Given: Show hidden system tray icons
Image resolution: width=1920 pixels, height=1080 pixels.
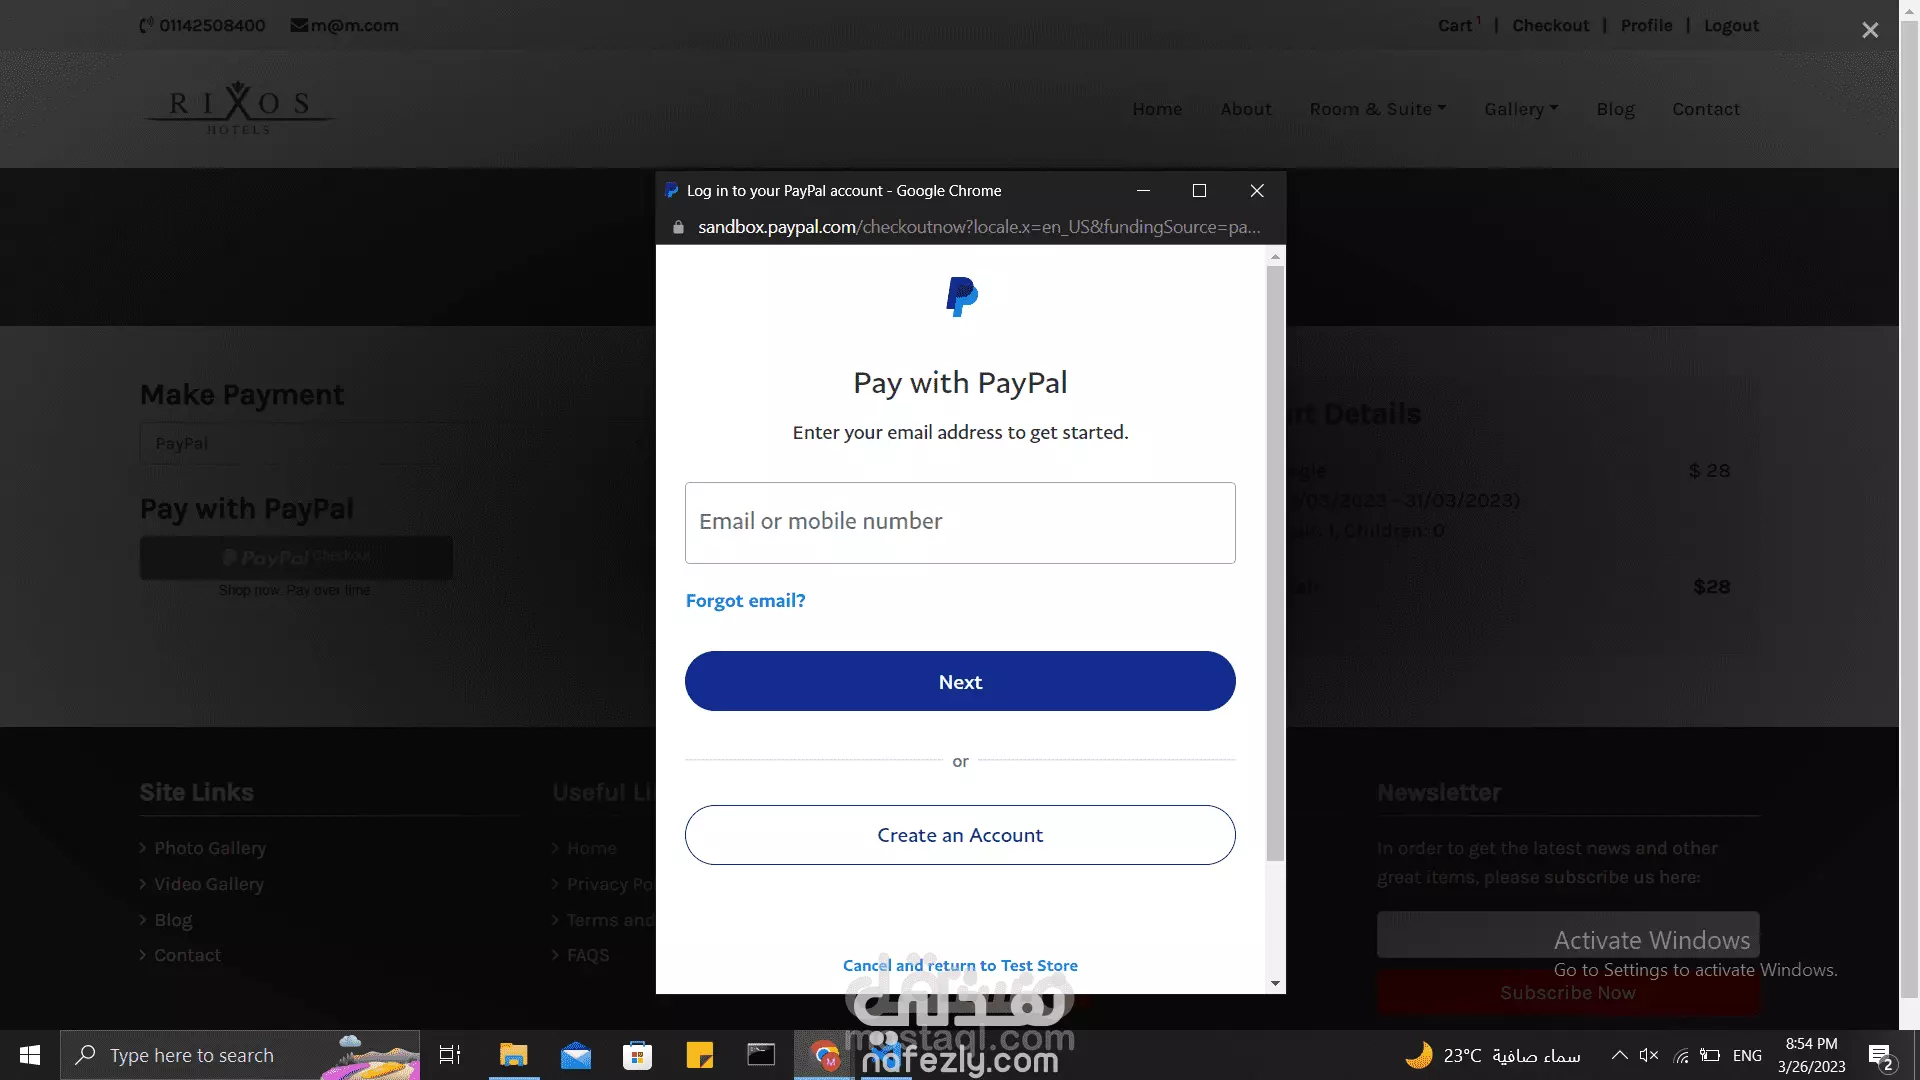Looking at the screenshot, I should coord(1619,1055).
